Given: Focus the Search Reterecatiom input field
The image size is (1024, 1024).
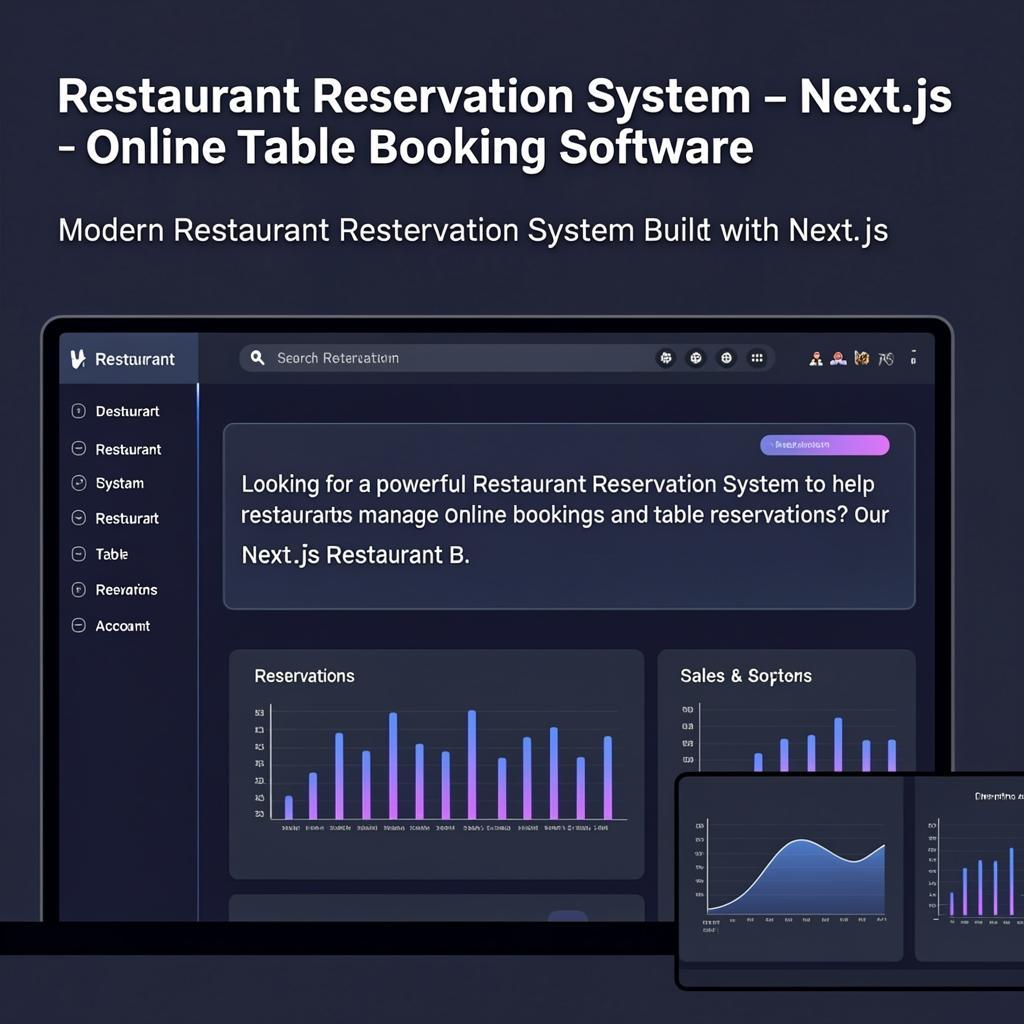Looking at the screenshot, I should 507,358.
